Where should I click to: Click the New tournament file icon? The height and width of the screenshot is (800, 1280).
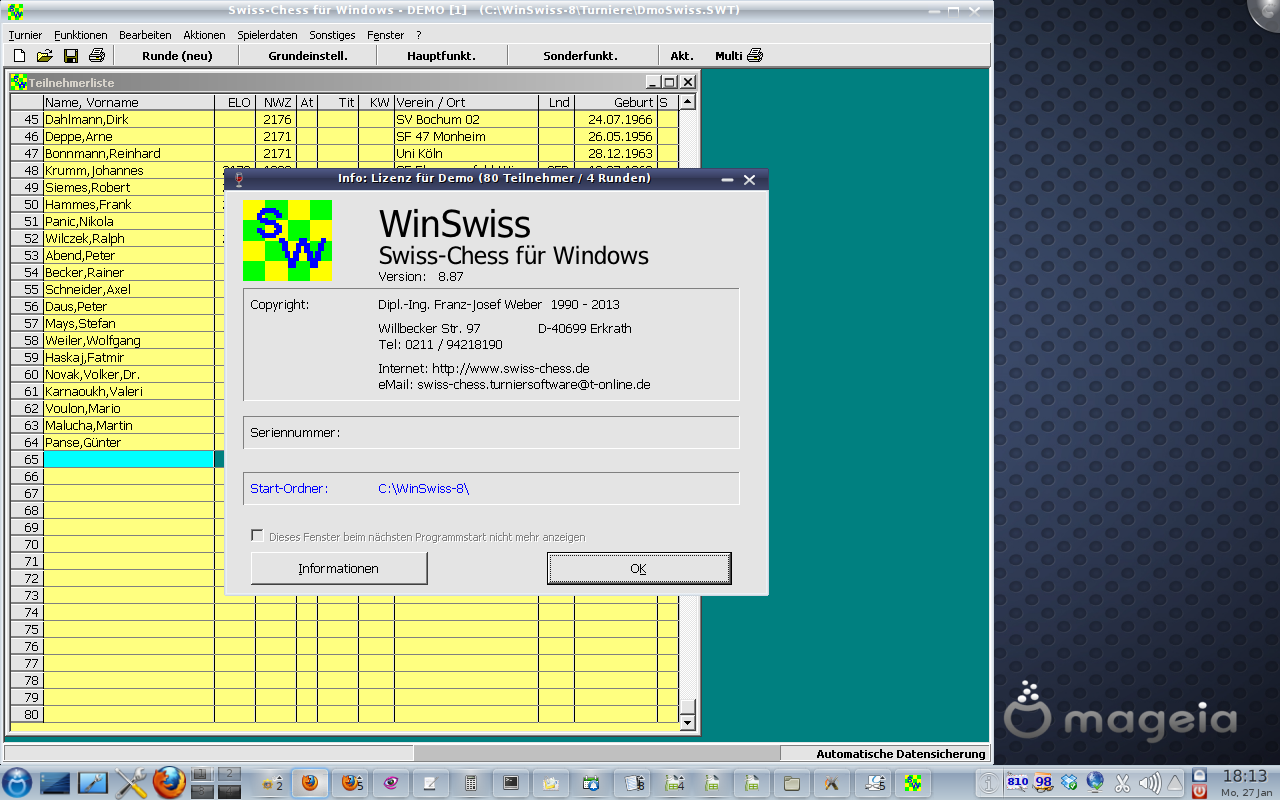pyautogui.click(x=19, y=56)
